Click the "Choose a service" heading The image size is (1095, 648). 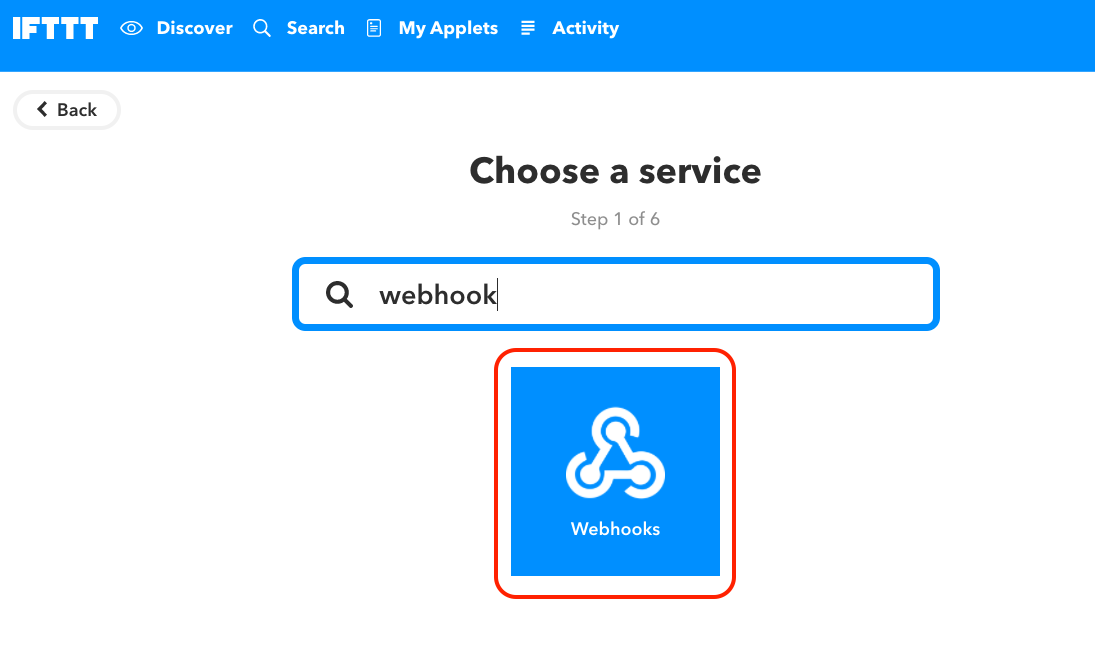click(x=615, y=171)
